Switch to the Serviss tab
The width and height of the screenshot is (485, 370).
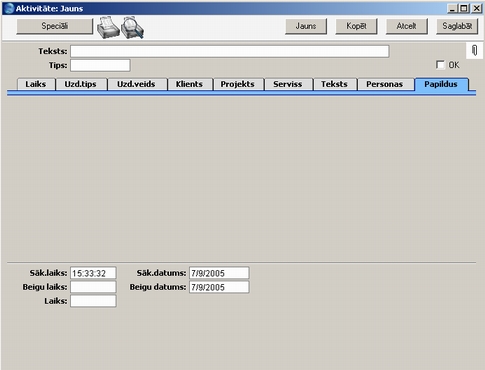[x=288, y=84]
